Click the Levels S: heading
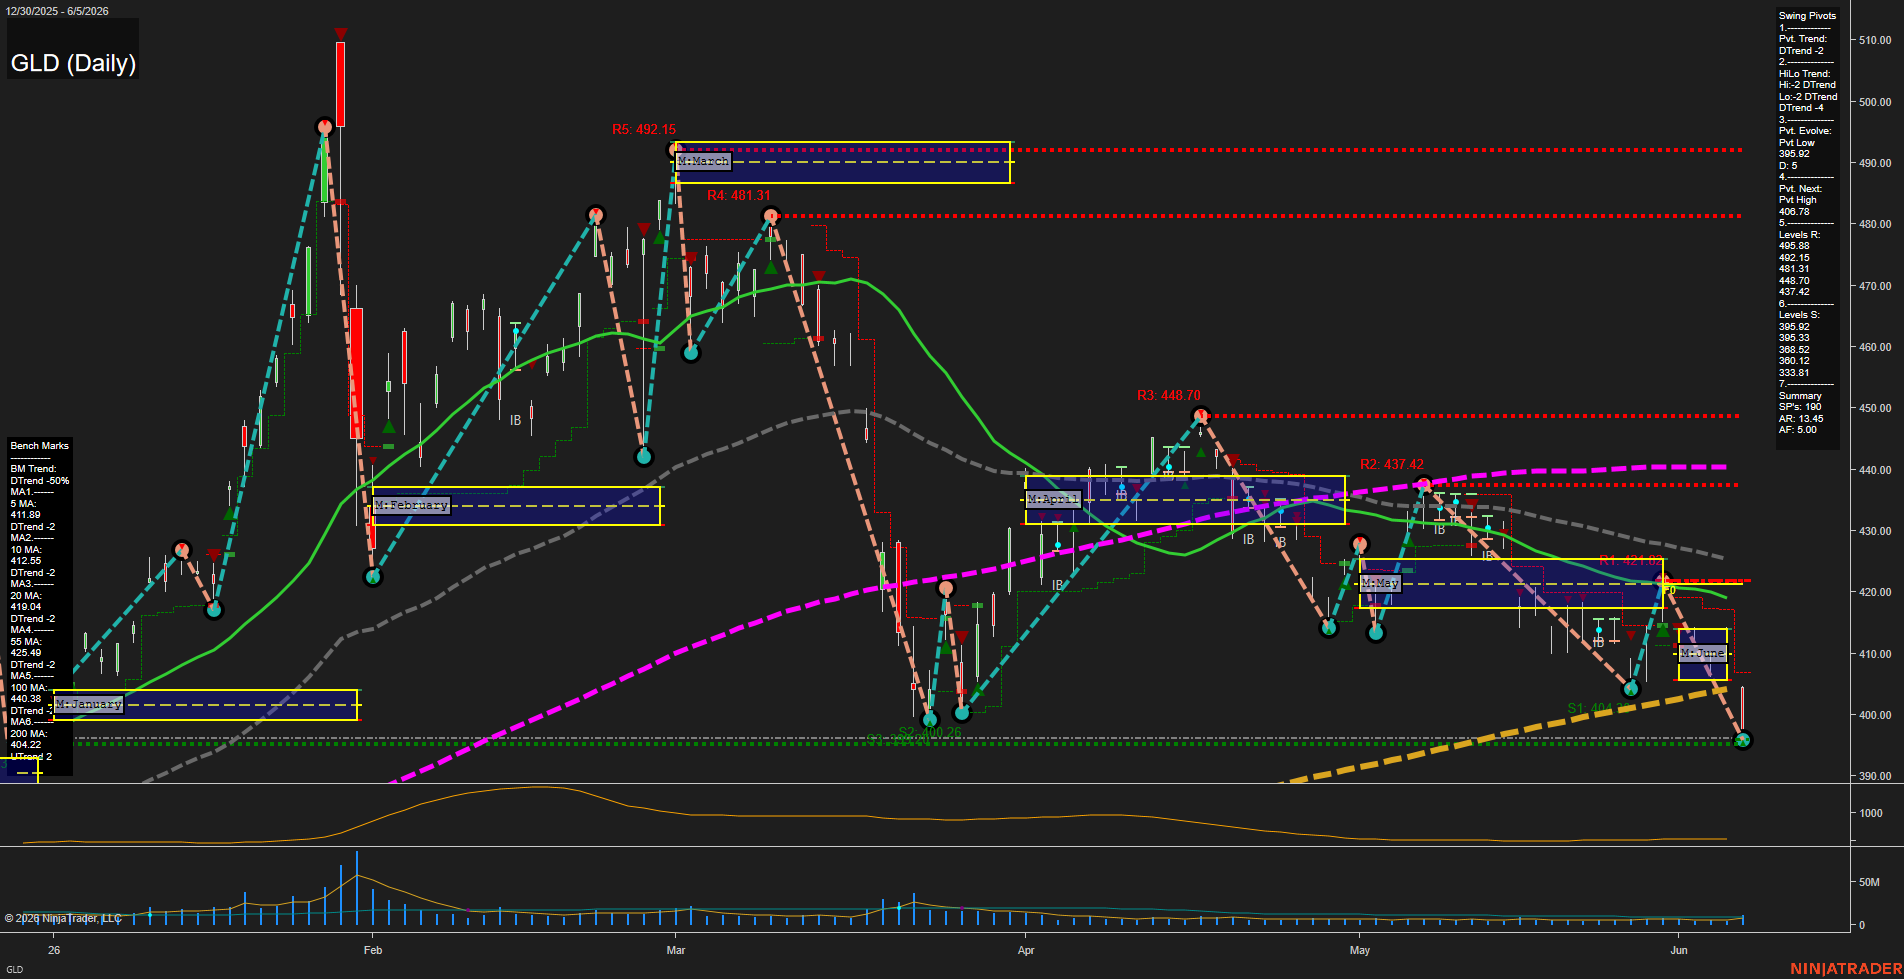The width and height of the screenshot is (1904, 979). [x=1799, y=315]
